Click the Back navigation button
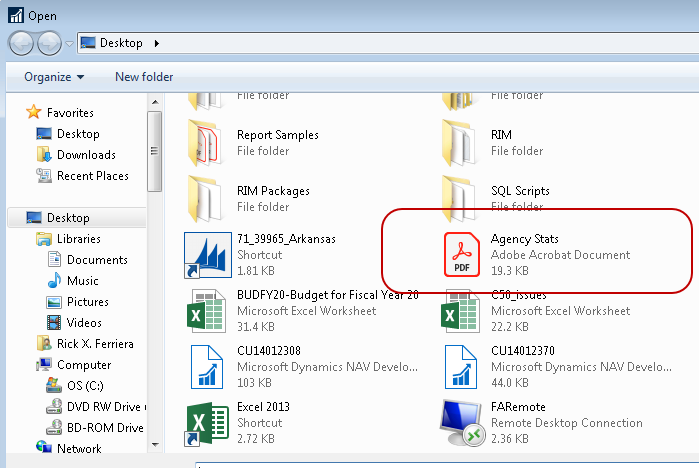 [x=21, y=43]
